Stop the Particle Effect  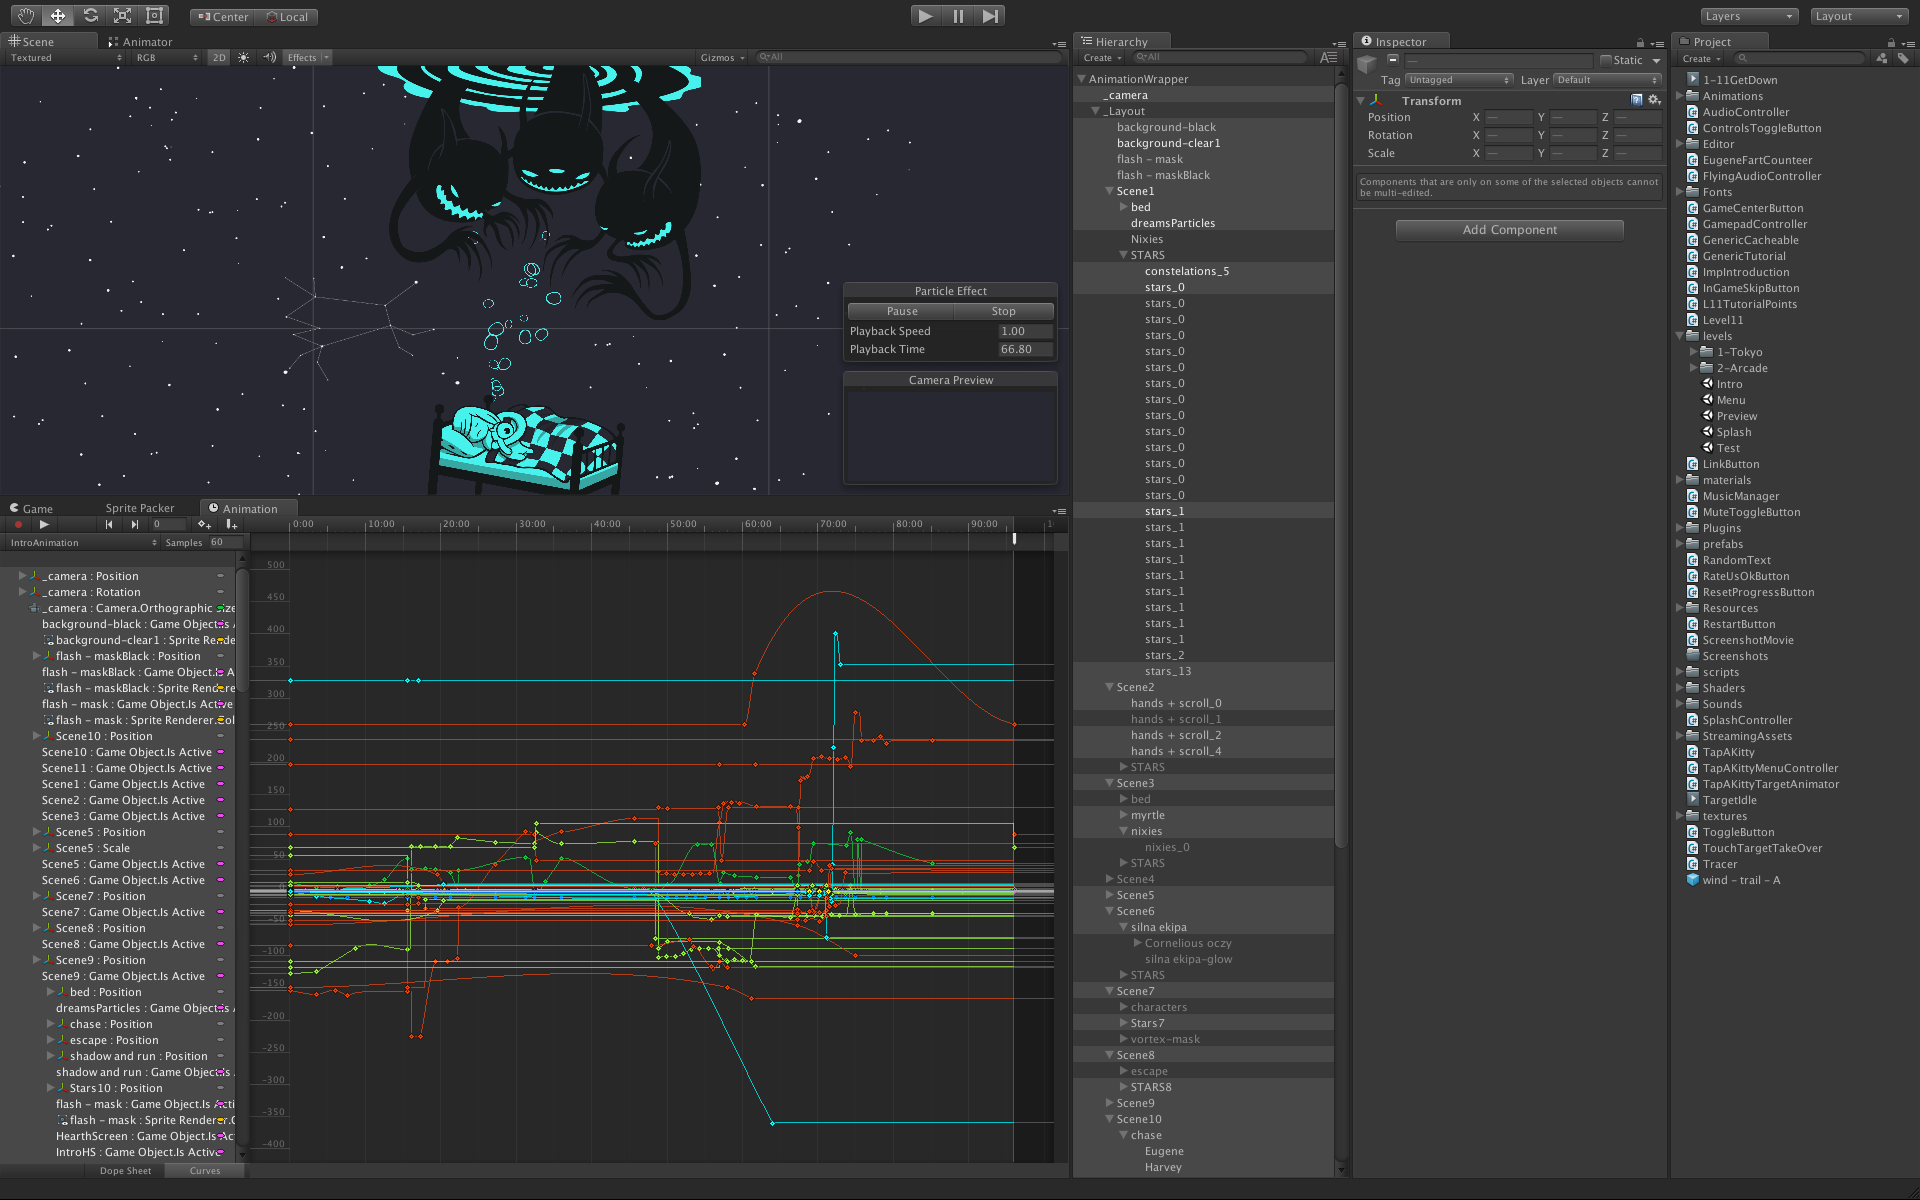click(1003, 311)
